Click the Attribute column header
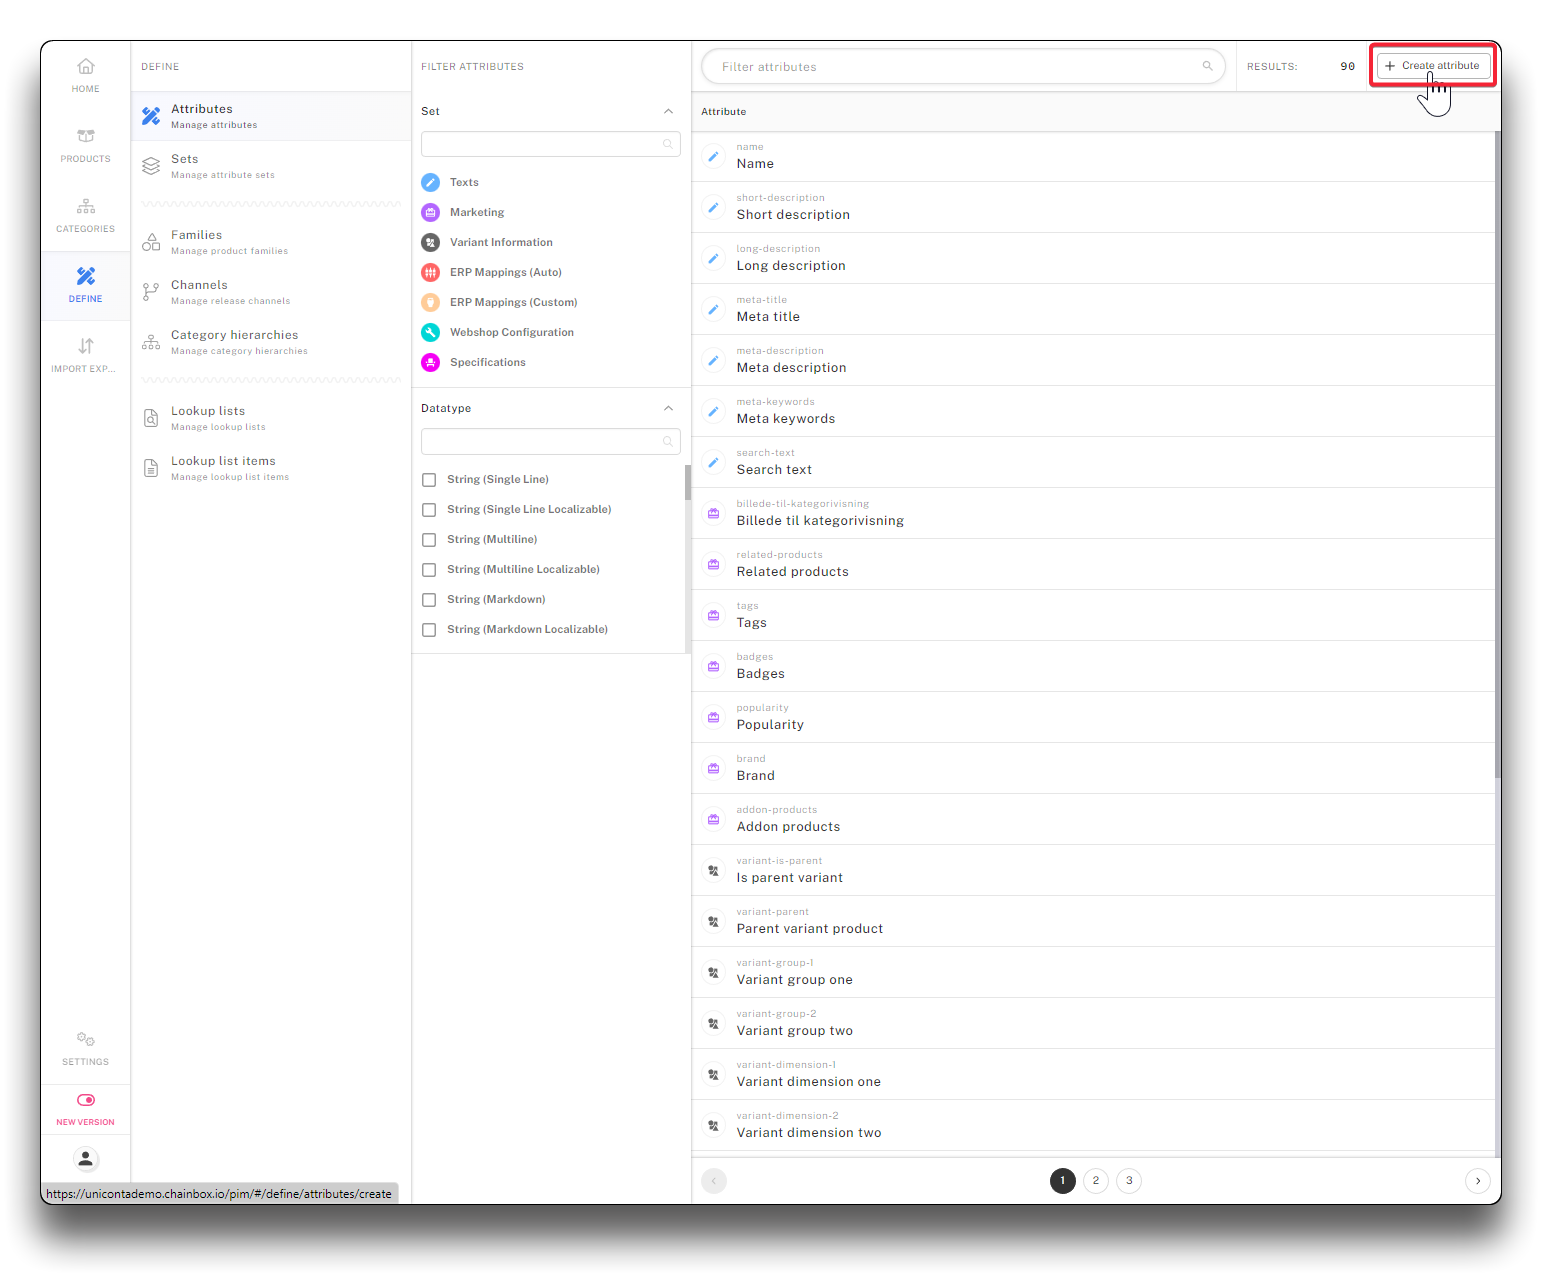Image resolution: width=1542 pixels, height=1277 pixels. (x=724, y=112)
